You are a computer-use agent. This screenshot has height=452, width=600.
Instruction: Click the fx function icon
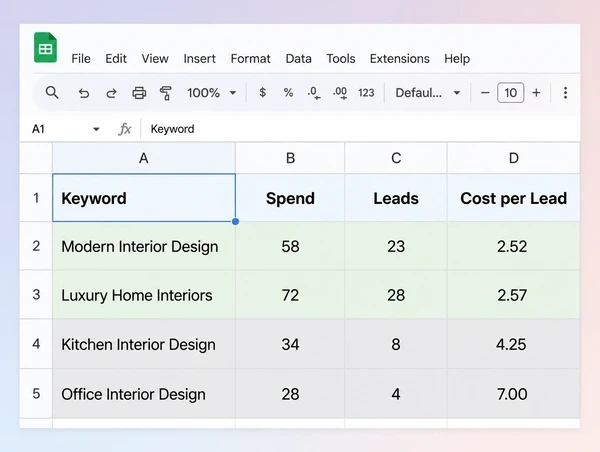point(125,129)
